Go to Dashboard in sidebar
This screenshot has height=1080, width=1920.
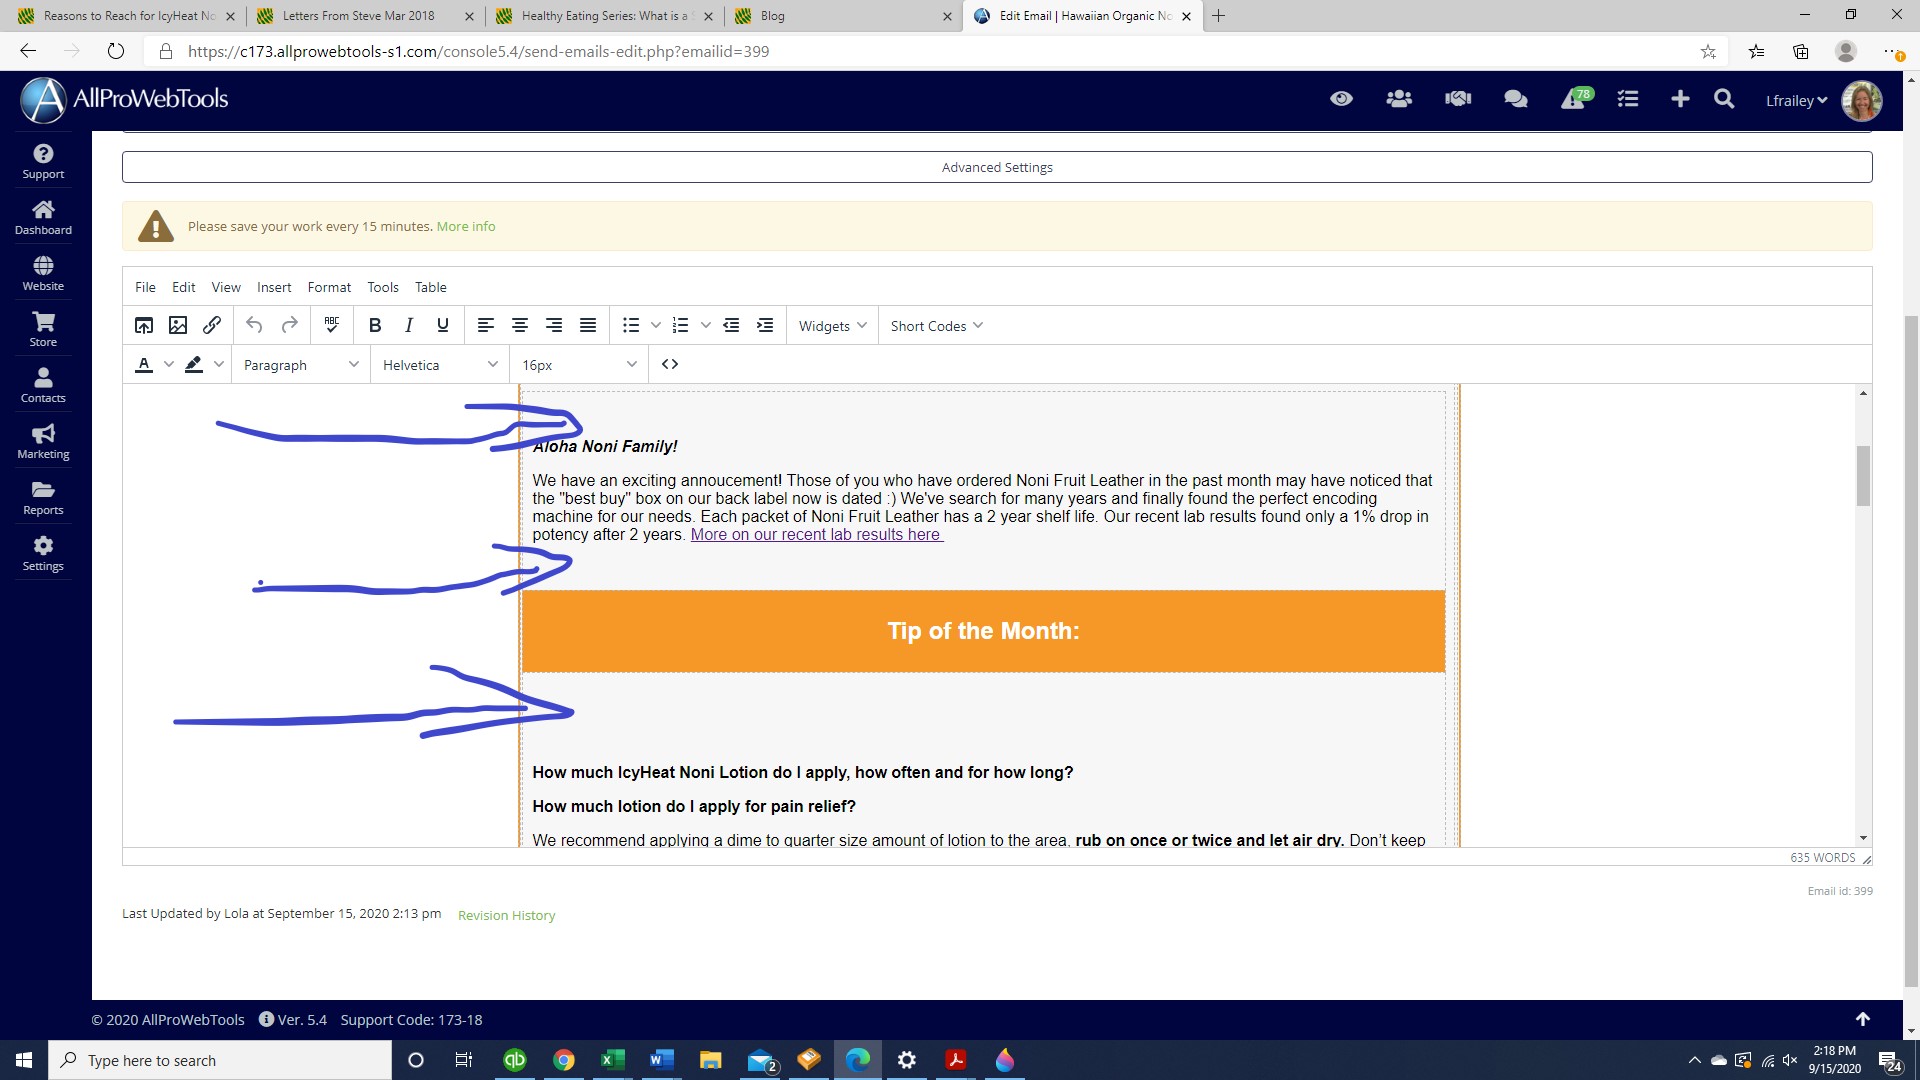tap(43, 218)
